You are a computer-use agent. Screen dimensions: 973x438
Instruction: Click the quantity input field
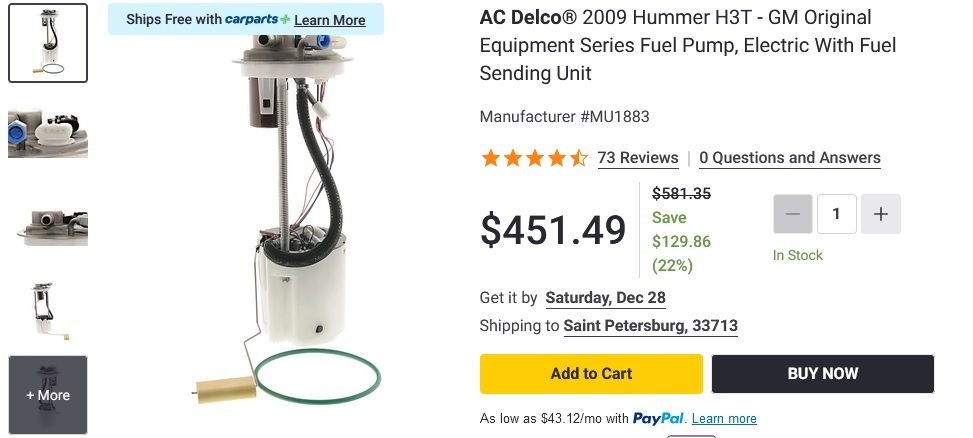tap(837, 214)
